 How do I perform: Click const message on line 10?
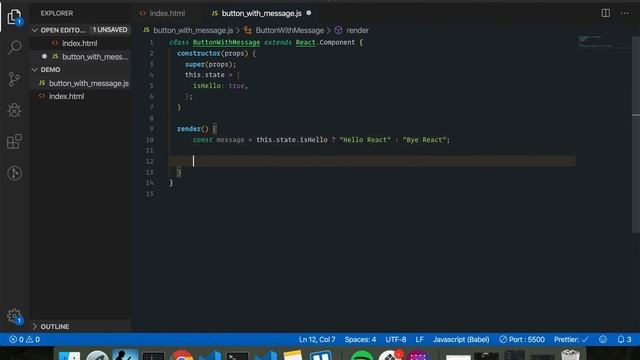[x=218, y=140]
